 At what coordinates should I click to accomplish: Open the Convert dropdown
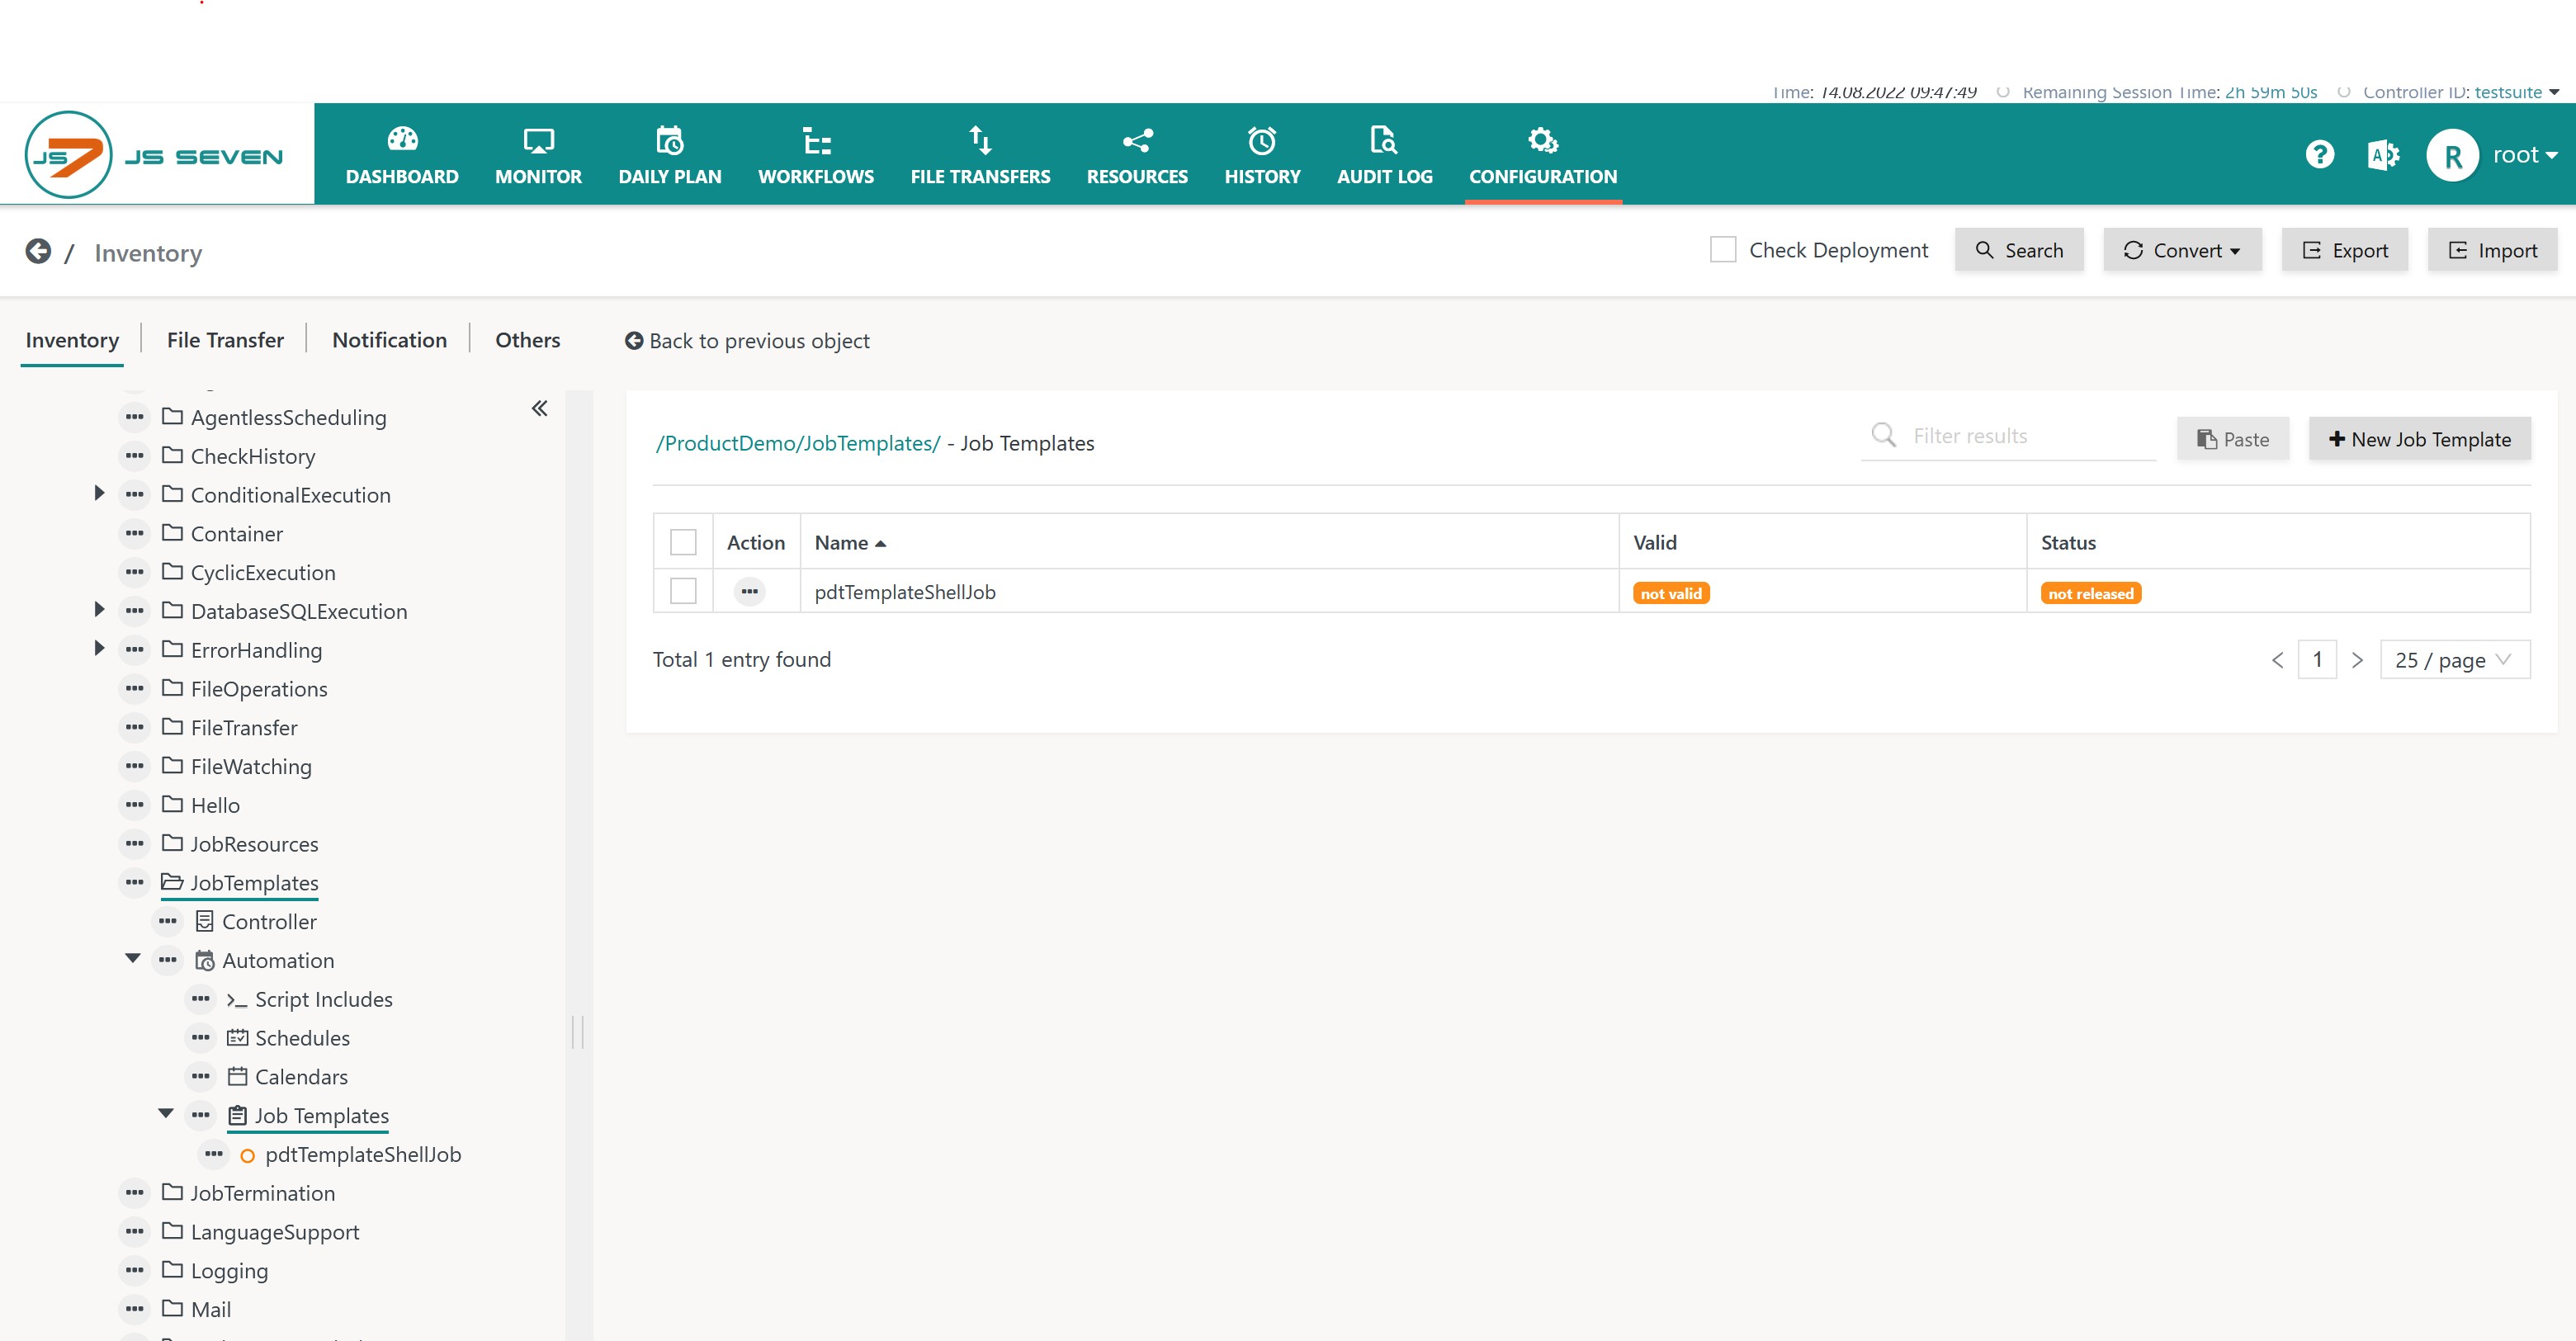point(2182,250)
